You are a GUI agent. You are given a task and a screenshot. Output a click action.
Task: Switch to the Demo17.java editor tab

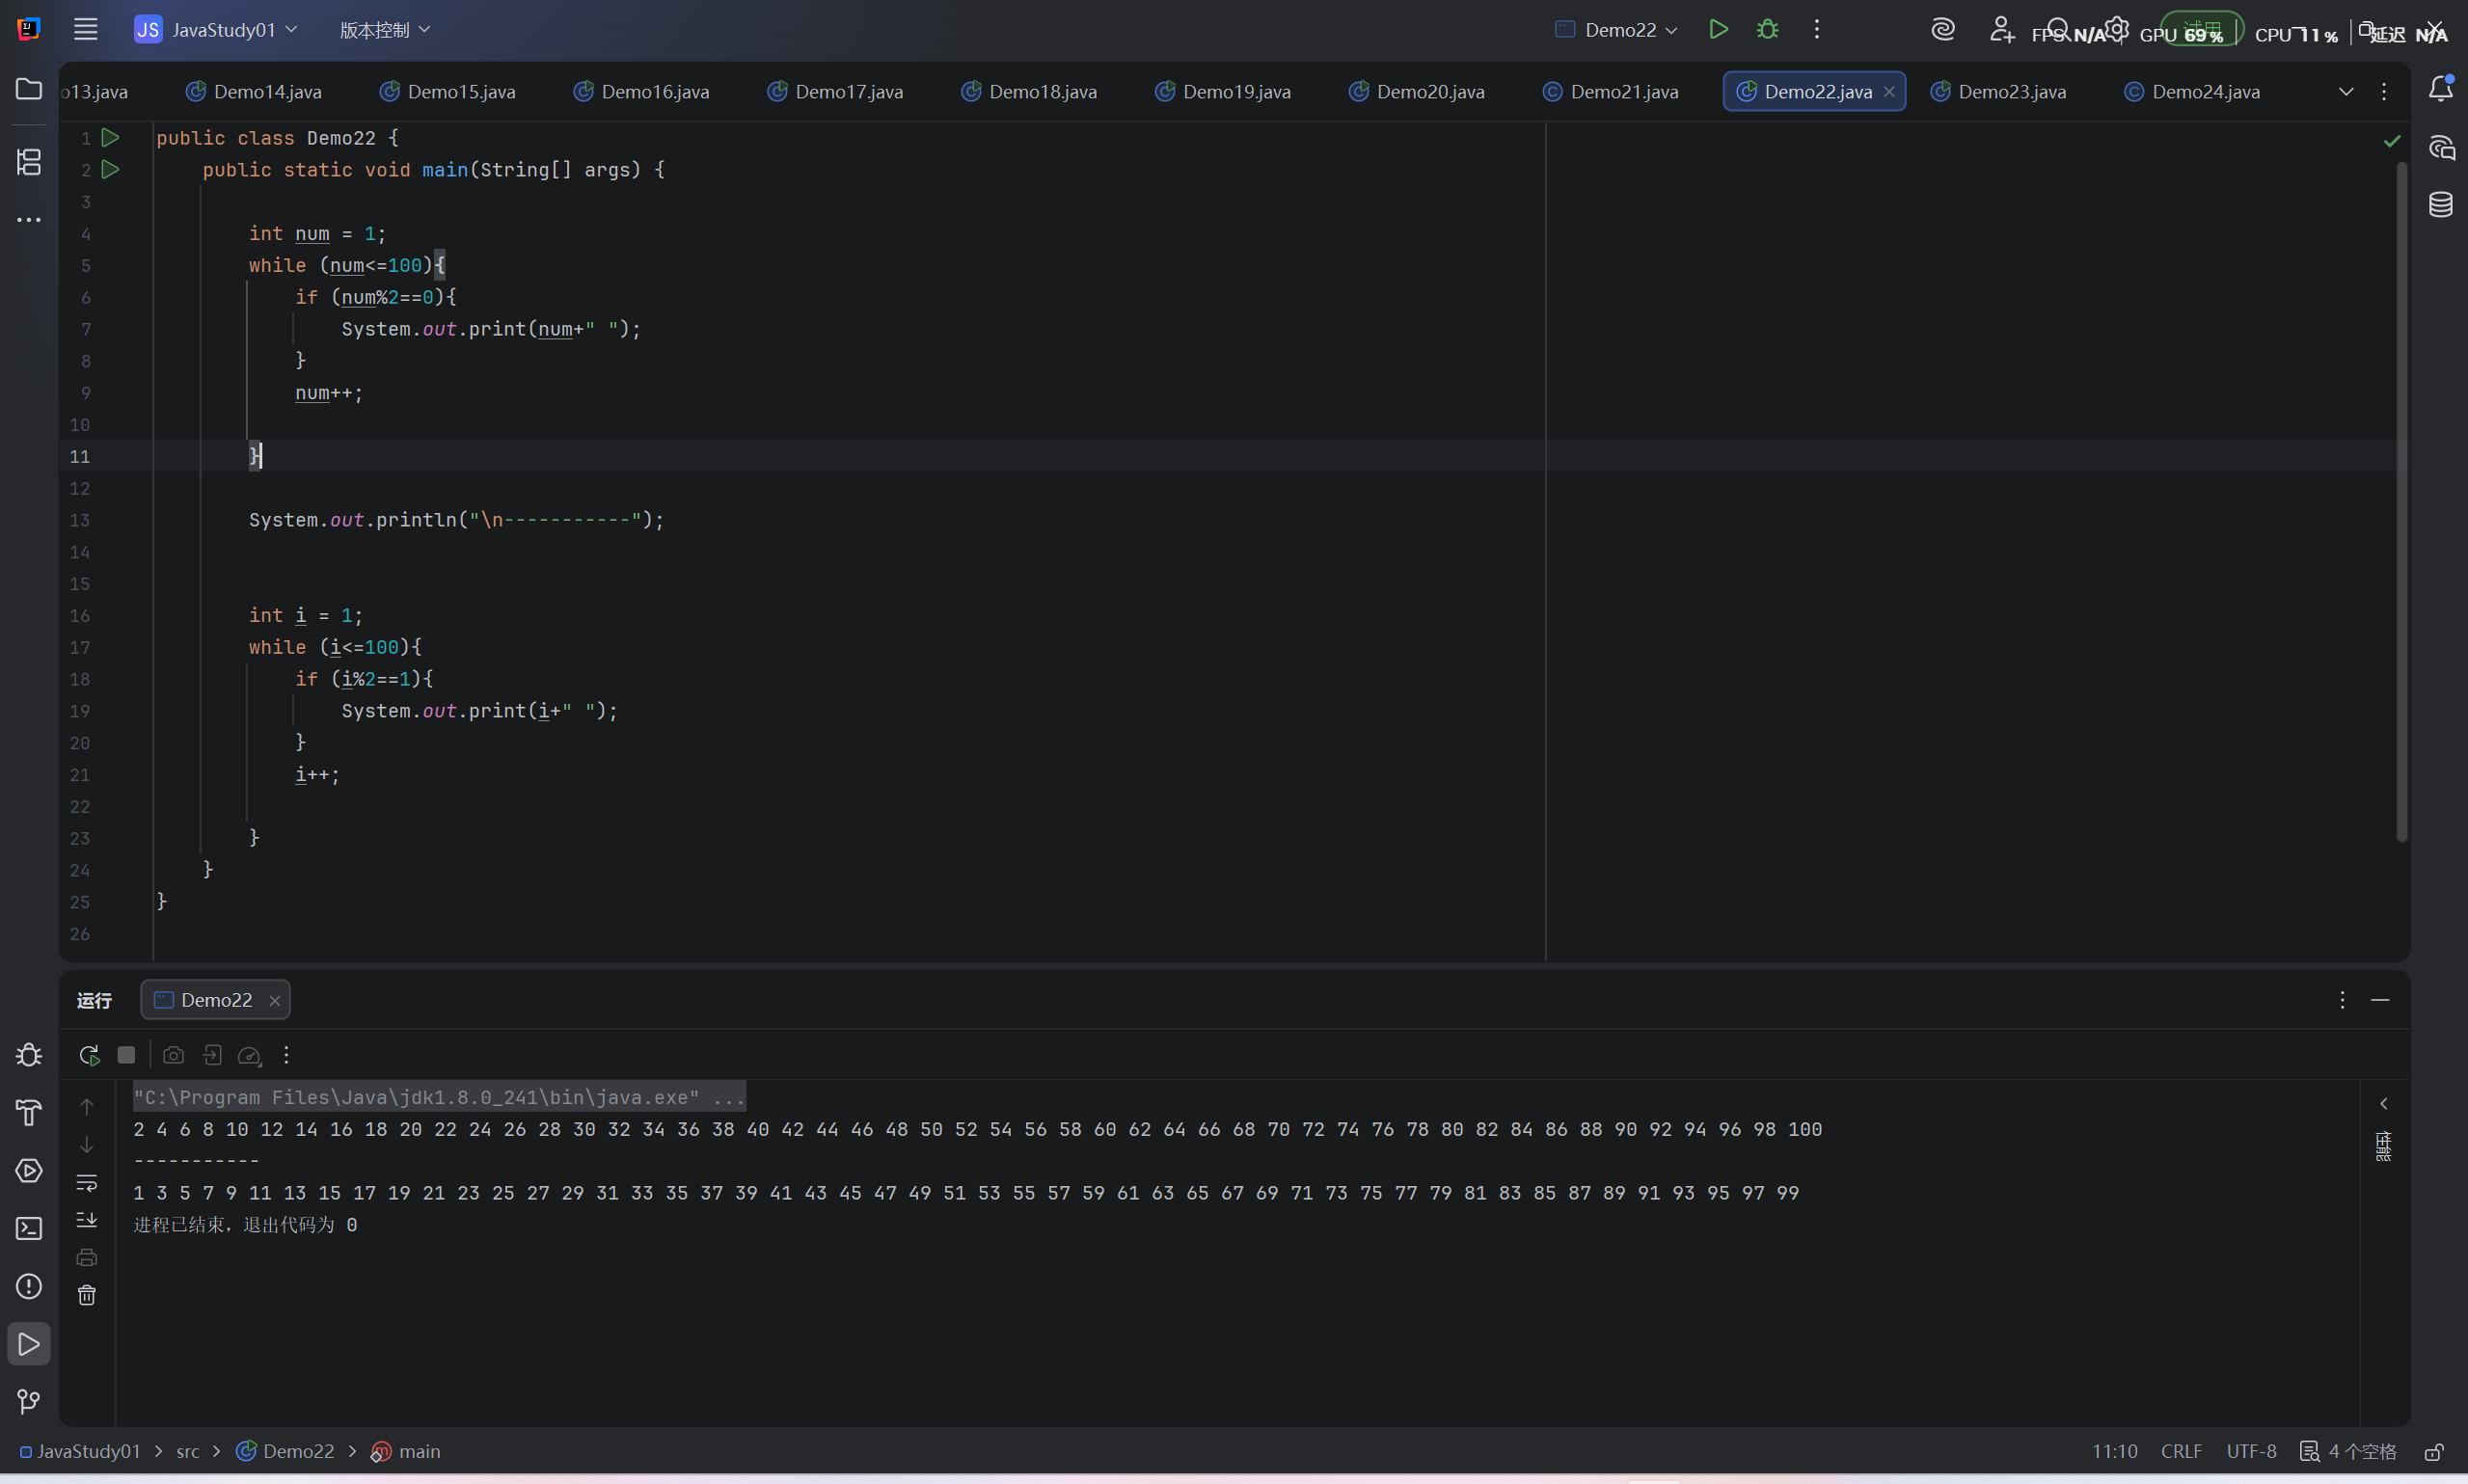coord(835,91)
